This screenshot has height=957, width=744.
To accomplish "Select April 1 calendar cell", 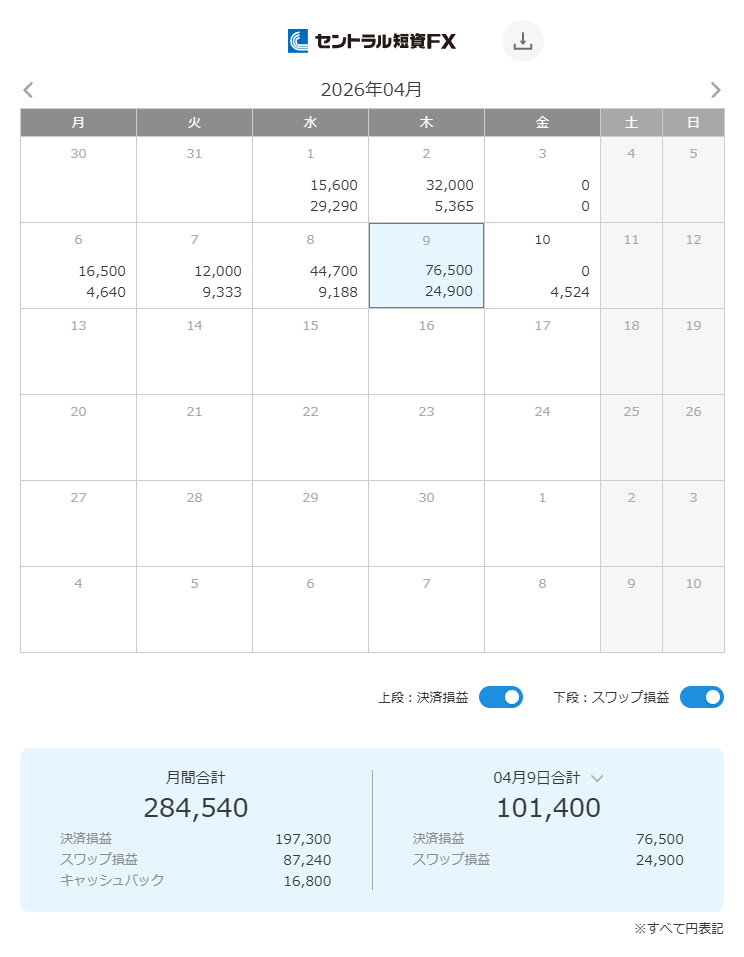I will (x=310, y=179).
